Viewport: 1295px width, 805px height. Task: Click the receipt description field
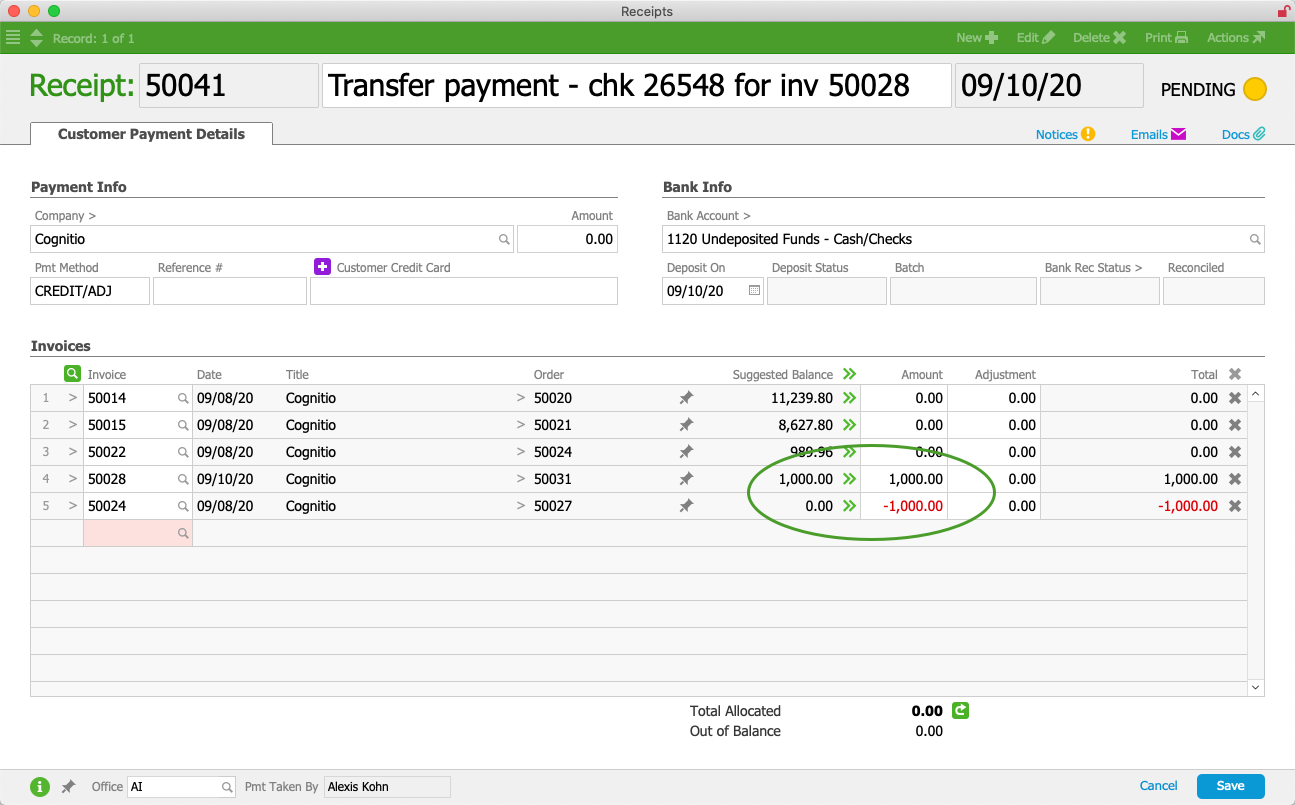636,86
